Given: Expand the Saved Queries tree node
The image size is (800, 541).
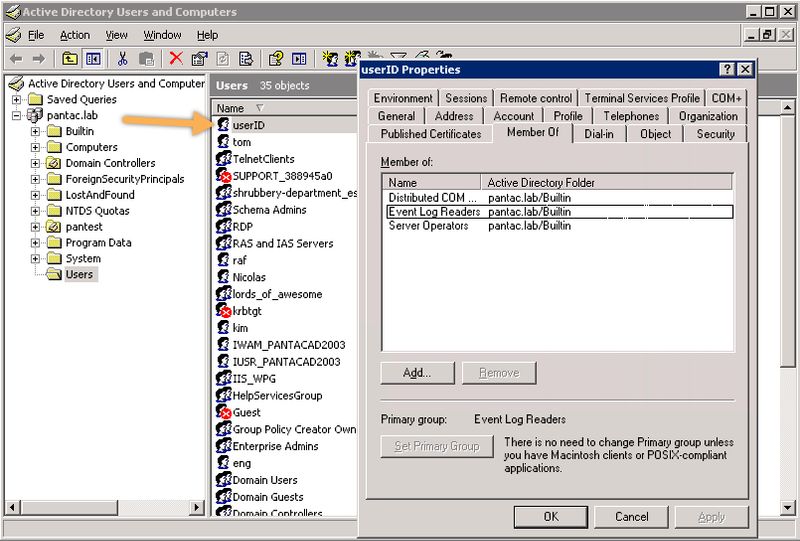Looking at the screenshot, I should pos(17,100).
